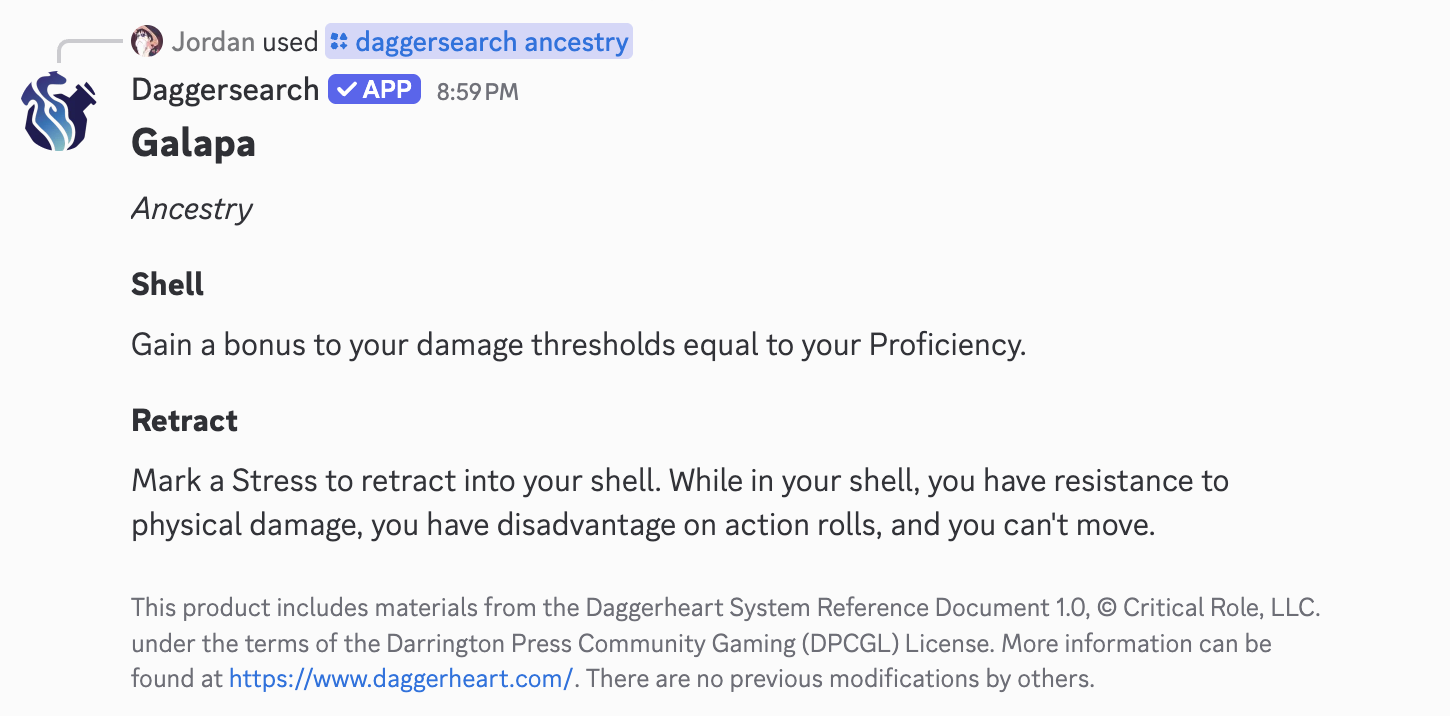Open the Daggersearch bot profile name

tap(225, 90)
